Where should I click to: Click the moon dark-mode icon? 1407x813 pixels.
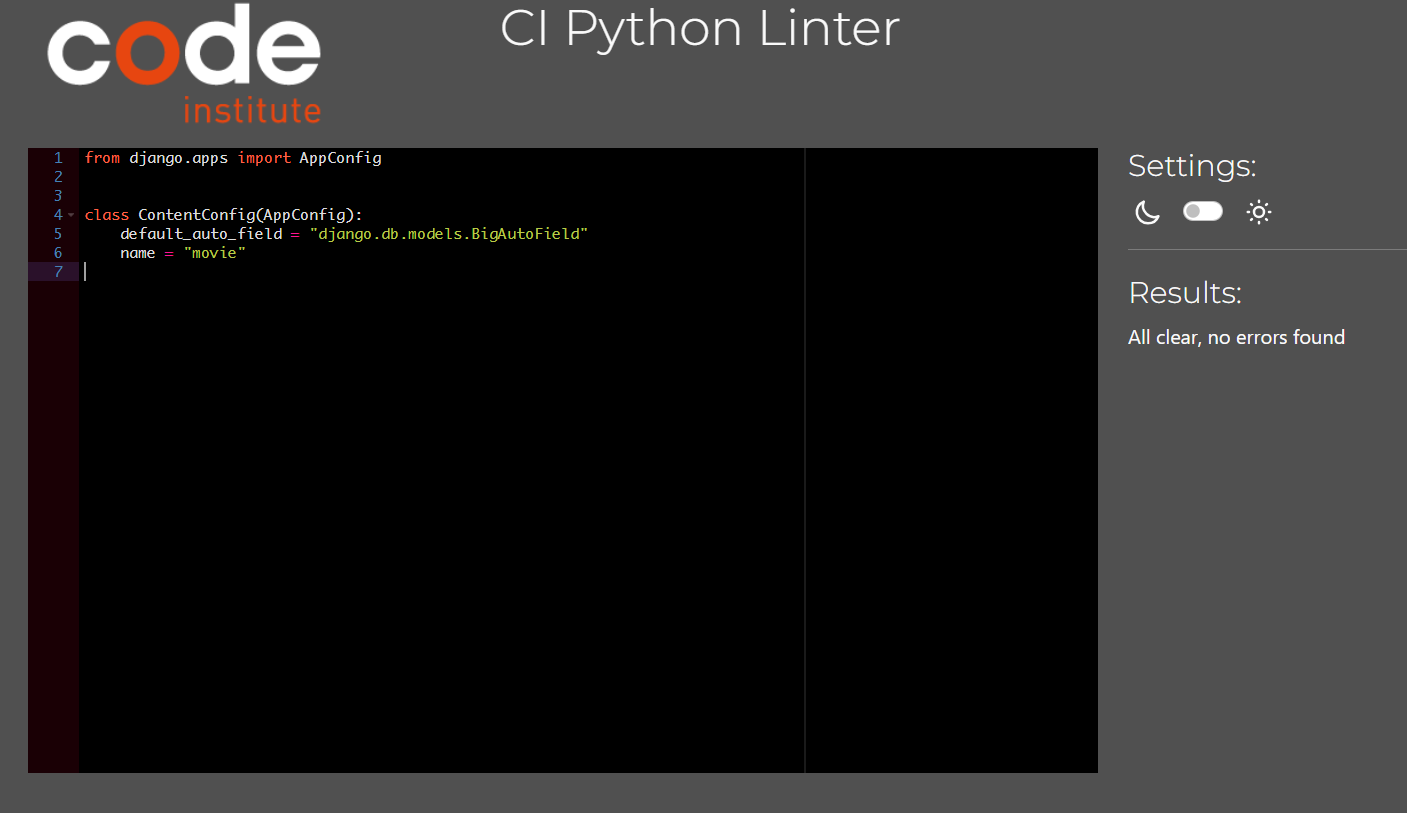1147,212
